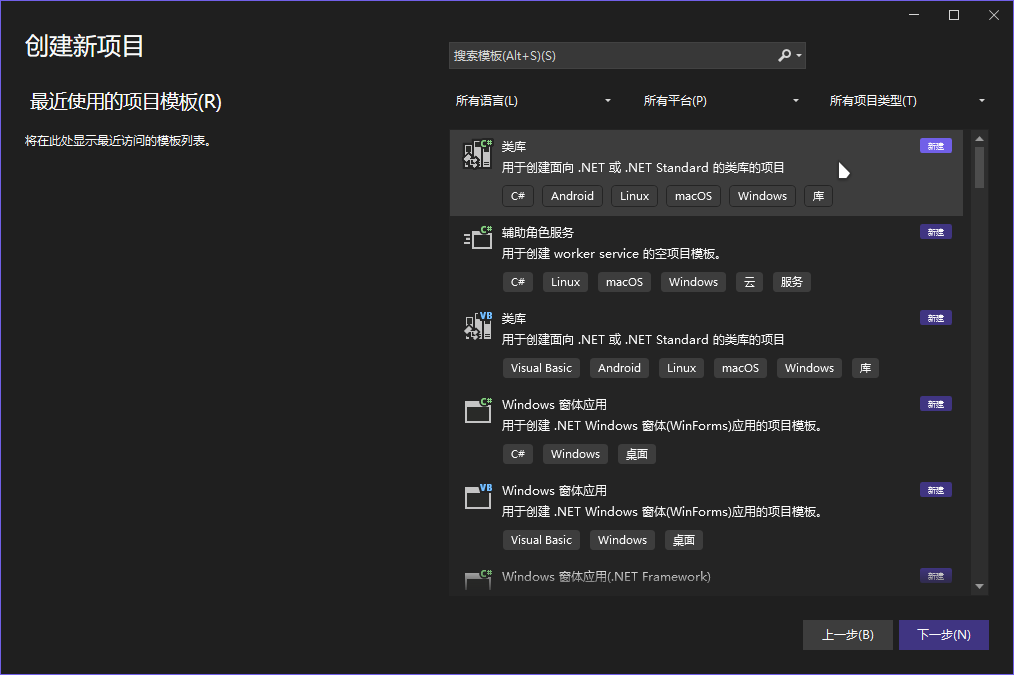
Task: Click the 新建 badge beside 辅助角色服务
Action: click(935, 231)
